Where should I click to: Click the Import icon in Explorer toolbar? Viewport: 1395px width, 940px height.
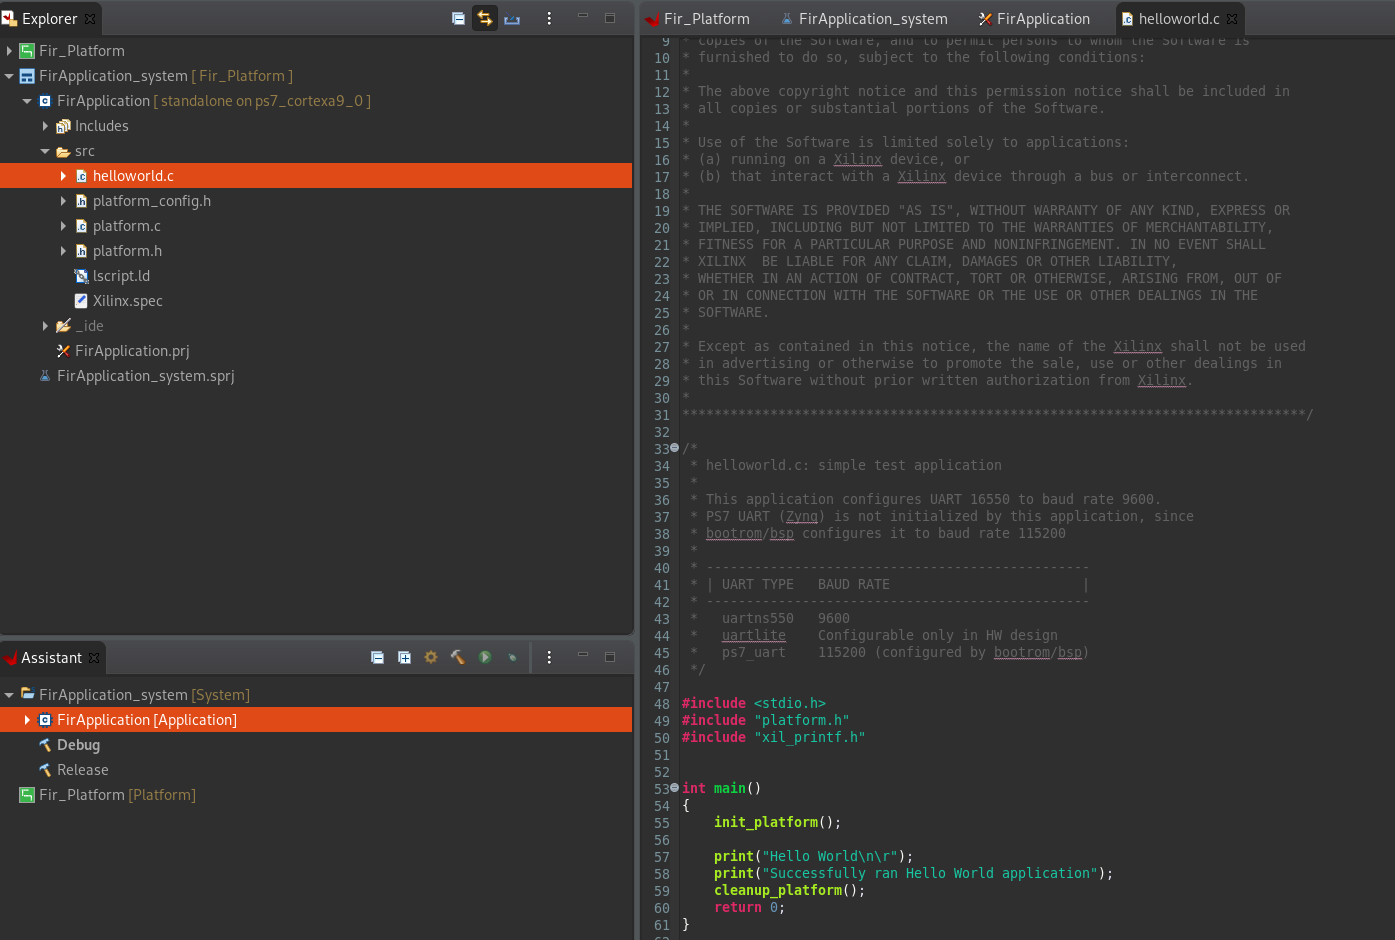tap(512, 18)
